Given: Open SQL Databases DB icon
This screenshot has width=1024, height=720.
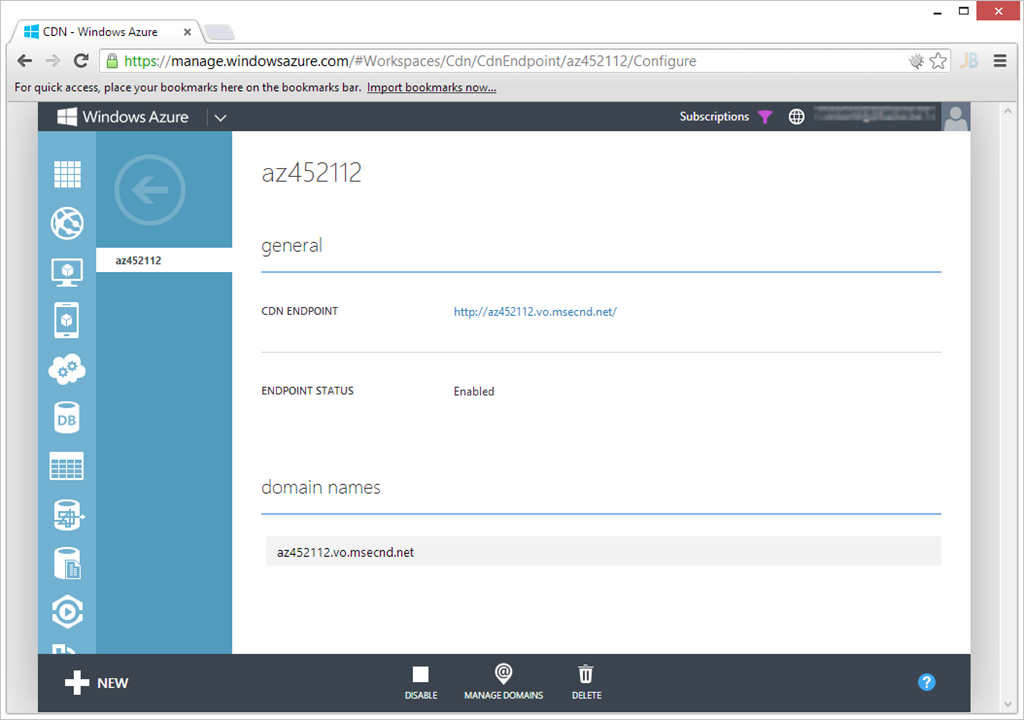Looking at the screenshot, I should coord(67,418).
